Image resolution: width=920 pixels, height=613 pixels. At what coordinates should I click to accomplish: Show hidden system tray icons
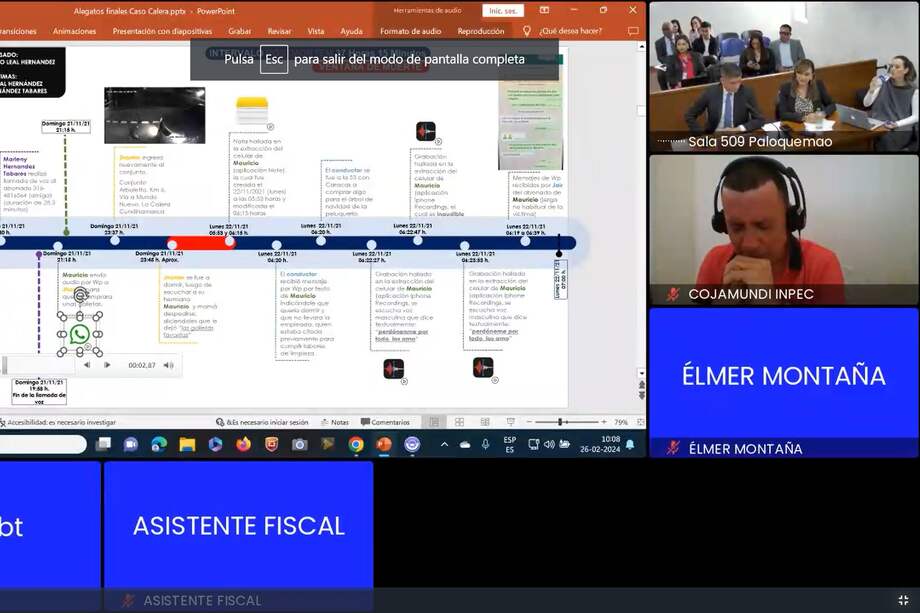coord(444,444)
